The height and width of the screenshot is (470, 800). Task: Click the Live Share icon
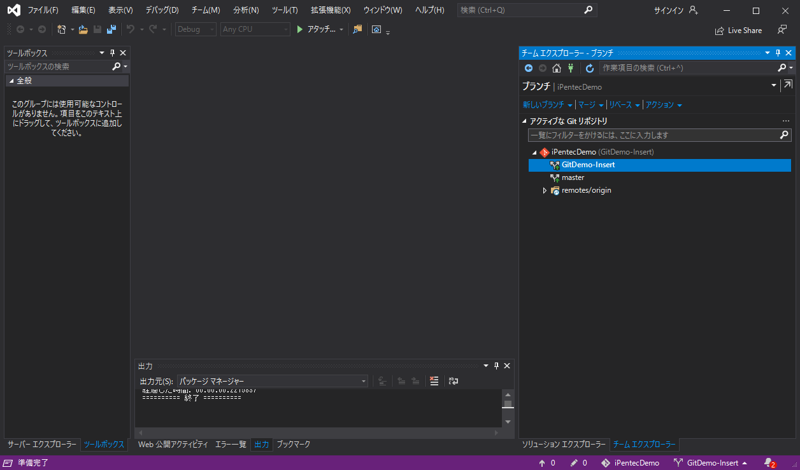pos(719,31)
